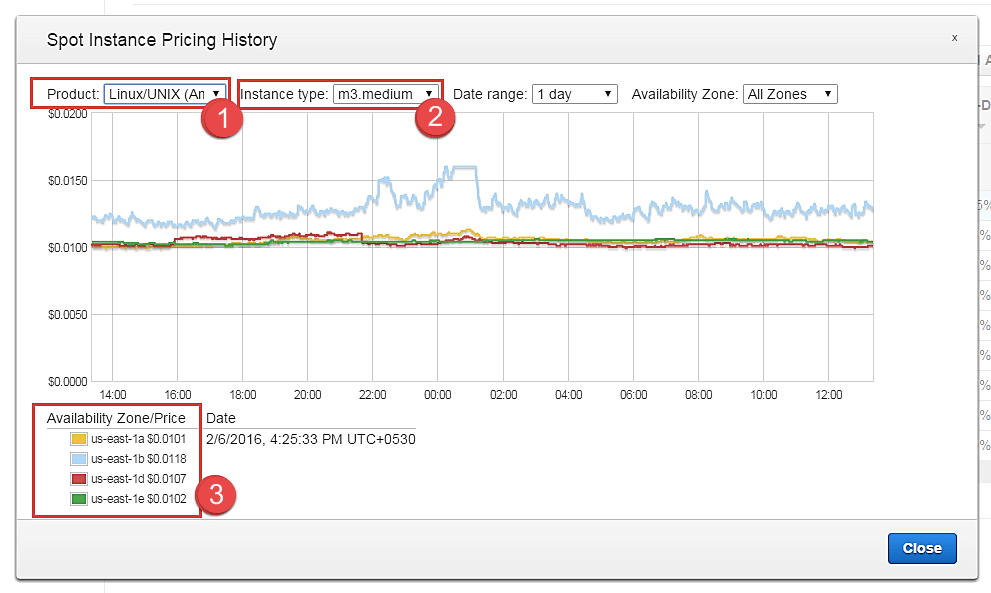This screenshot has height=593, width=991.
Task: Select the us-east-1b $0.0118 legend label
Action: click(138, 459)
